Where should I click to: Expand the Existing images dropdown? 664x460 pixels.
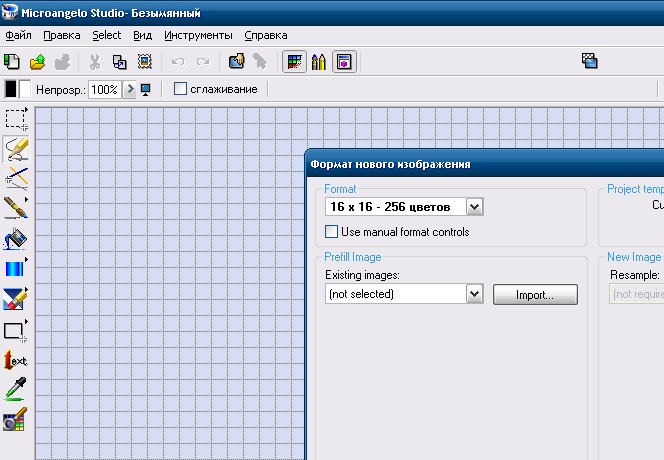click(475, 294)
